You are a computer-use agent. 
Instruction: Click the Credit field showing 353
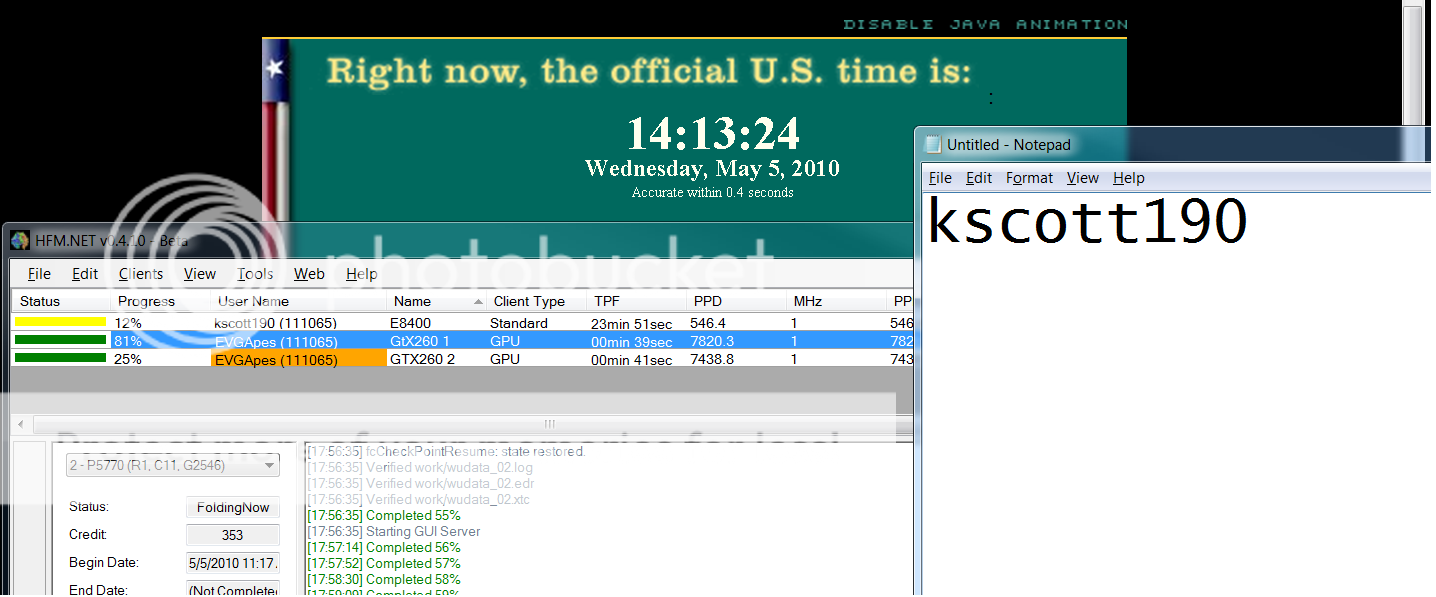[232, 535]
